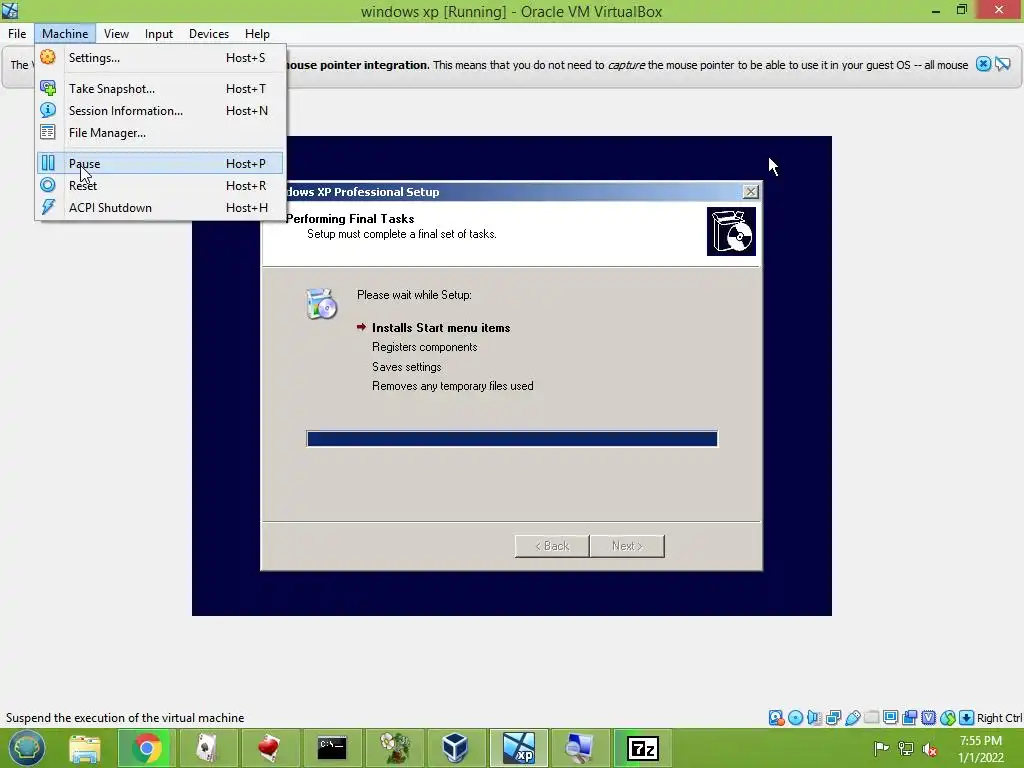Viewport: 1024px width, 768px height.
Task: Open the File menu
Action: click(17, 33)
